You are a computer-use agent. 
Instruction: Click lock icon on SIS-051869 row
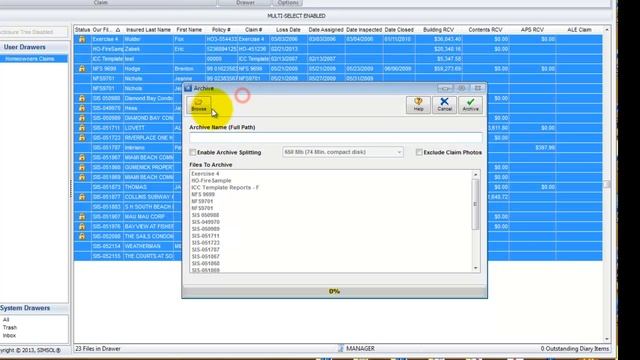pos(82,177)
